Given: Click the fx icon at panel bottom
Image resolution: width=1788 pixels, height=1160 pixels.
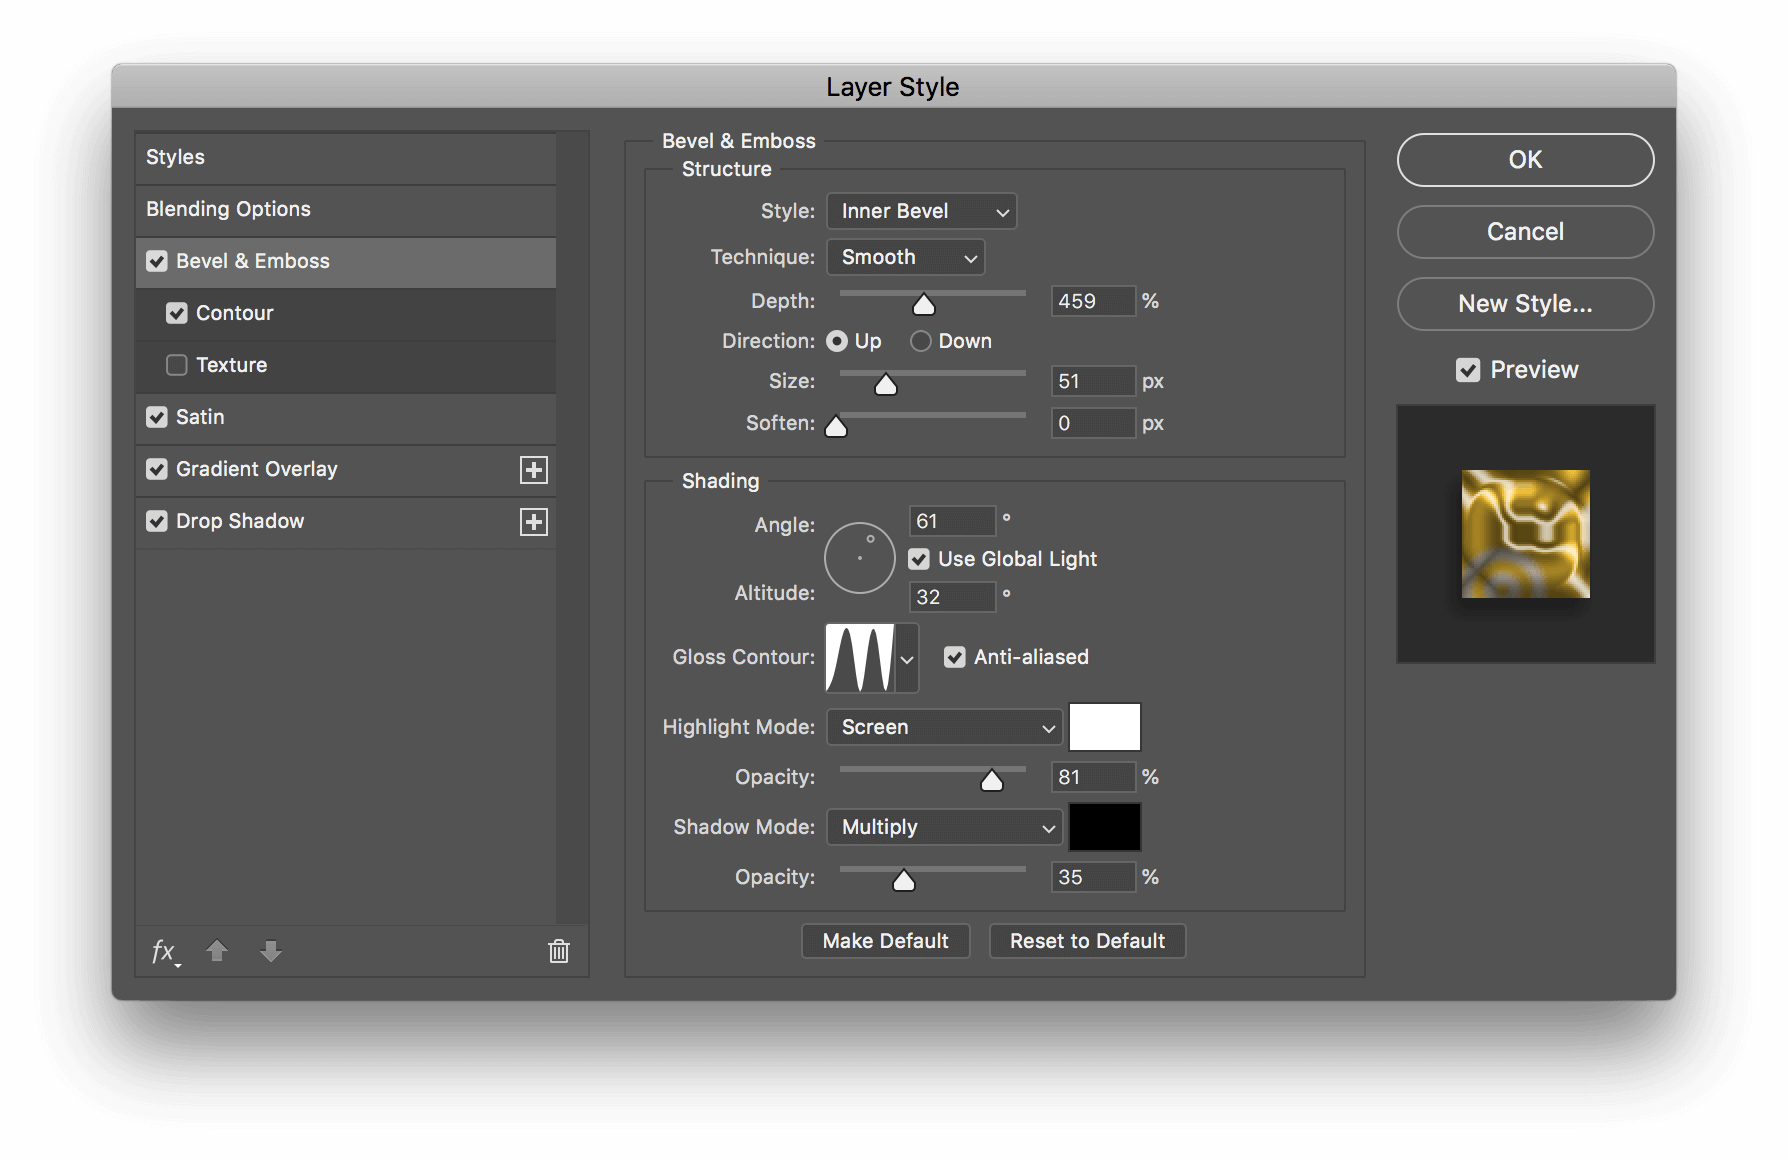Looking at the screenshot, I should tap(163, 951).
